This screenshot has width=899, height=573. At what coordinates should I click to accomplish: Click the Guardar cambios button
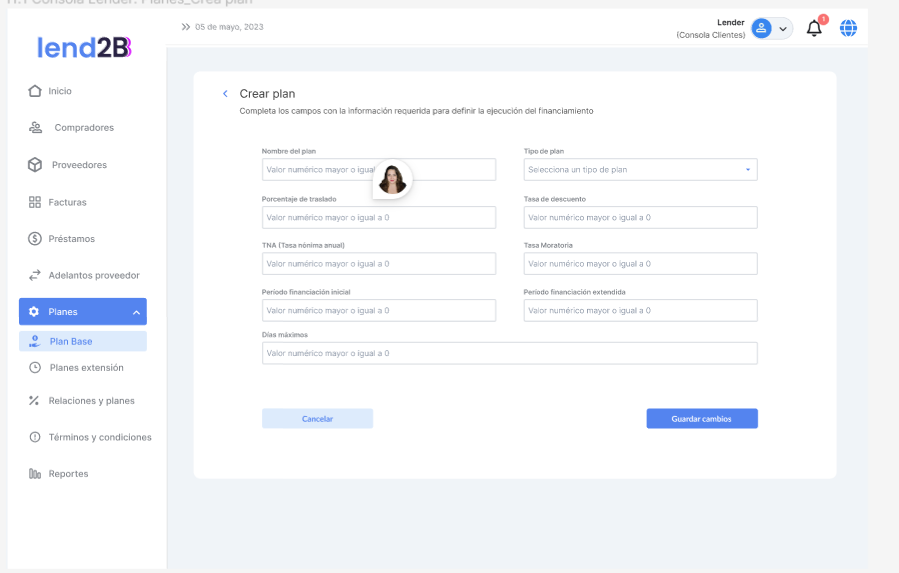click(x=701, y=419)
